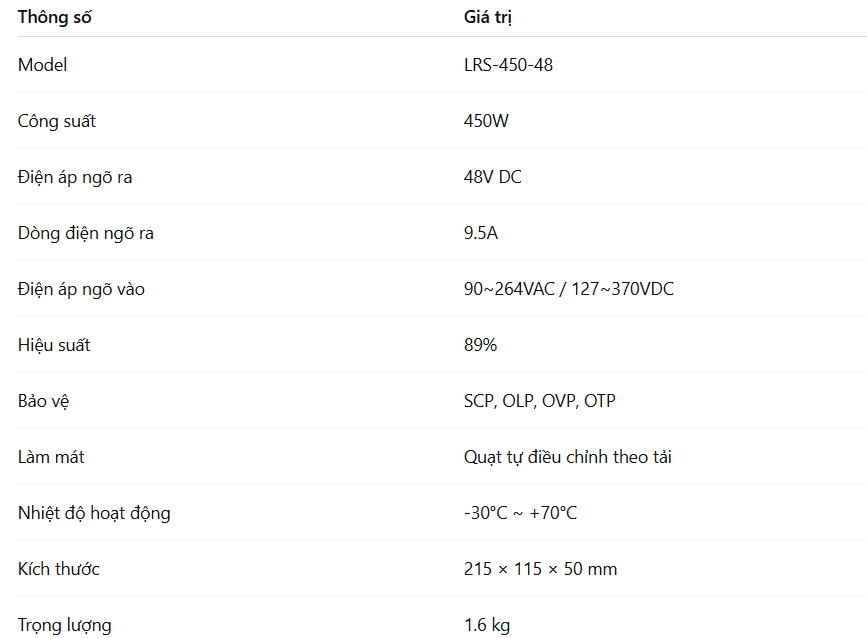Select the 89% efficiency value

coord(480,345)
